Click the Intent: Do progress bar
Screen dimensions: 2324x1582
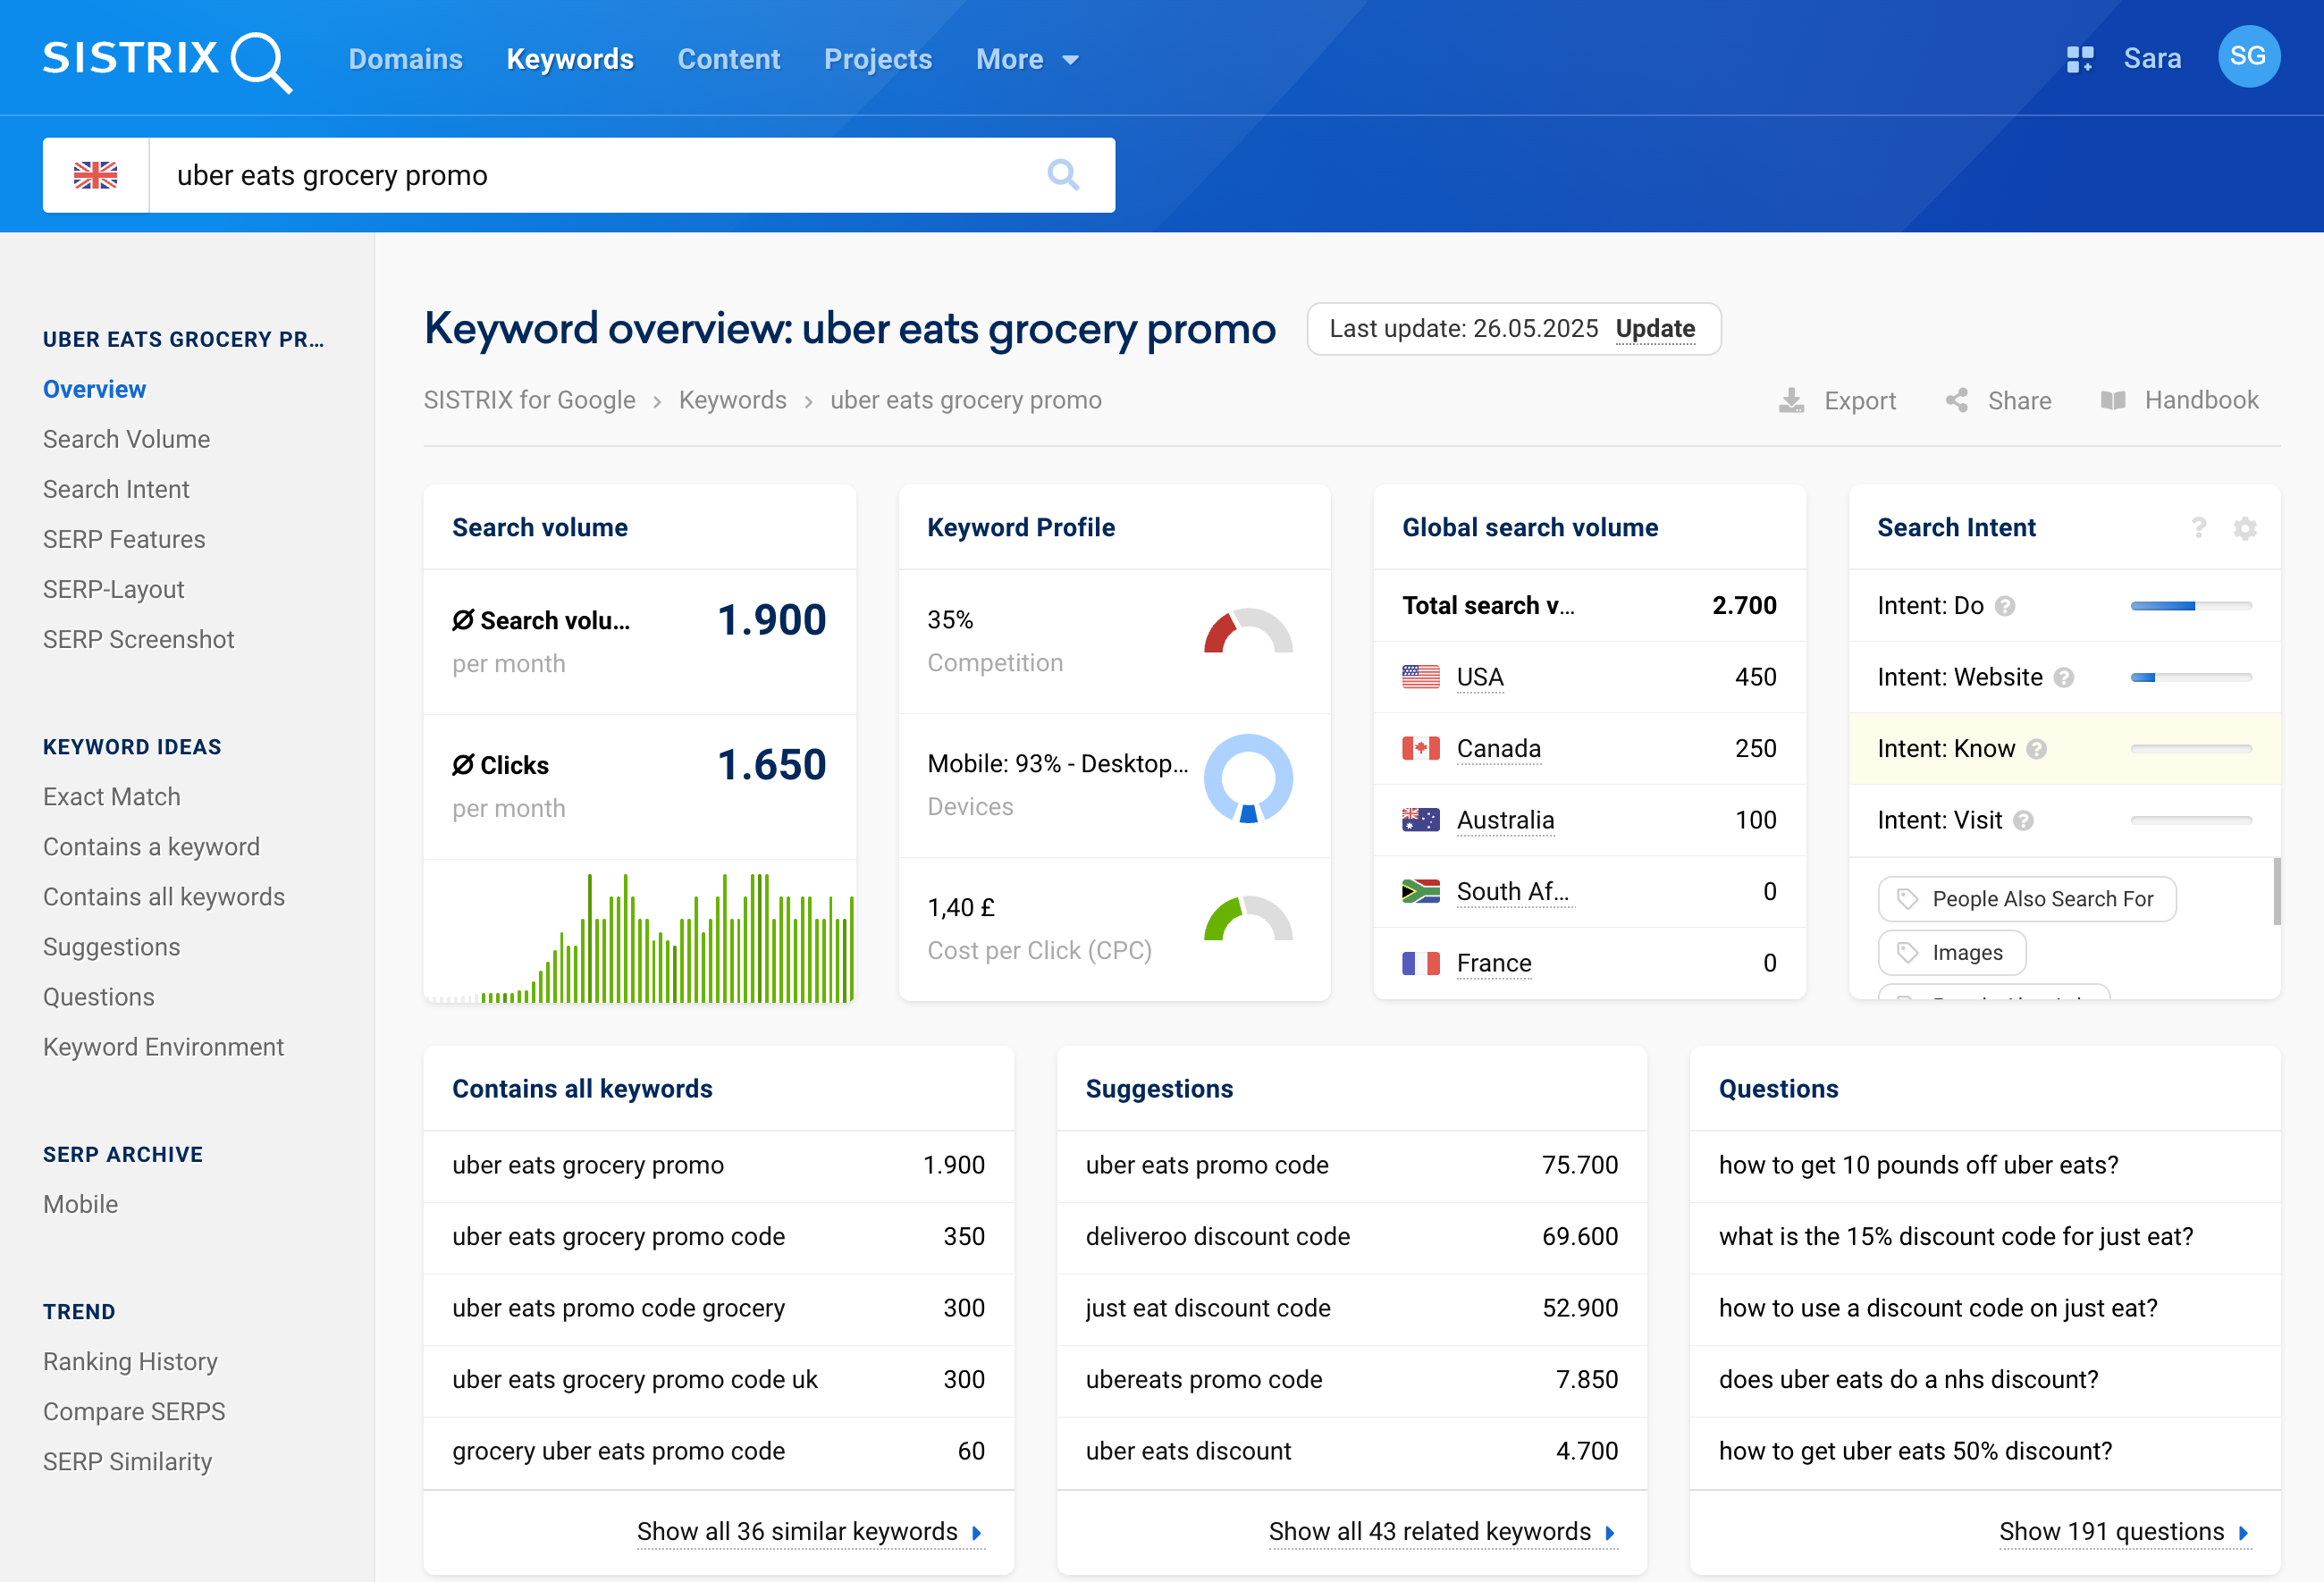point(2190,606)
